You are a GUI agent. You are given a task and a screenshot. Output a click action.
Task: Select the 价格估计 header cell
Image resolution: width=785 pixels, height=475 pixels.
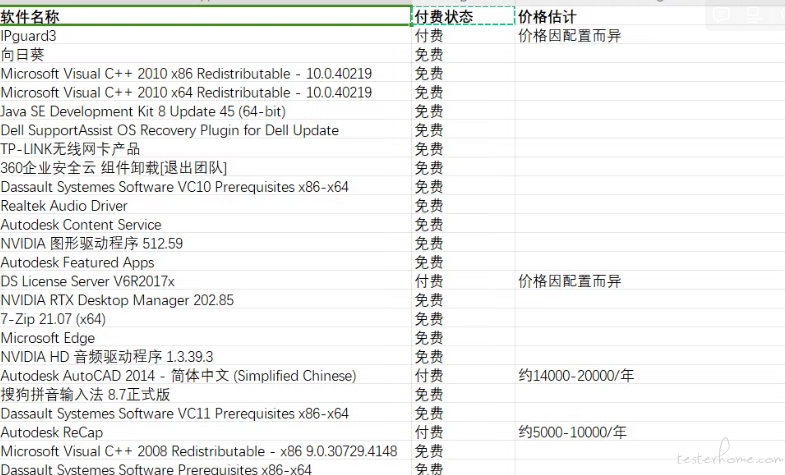point(650,16)
